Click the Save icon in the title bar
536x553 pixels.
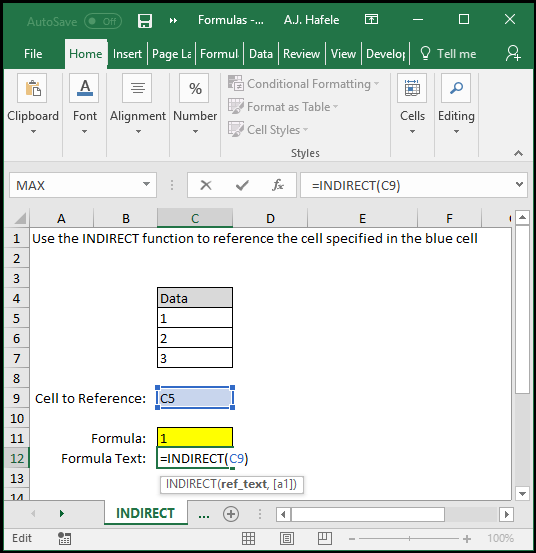point(145,21)
